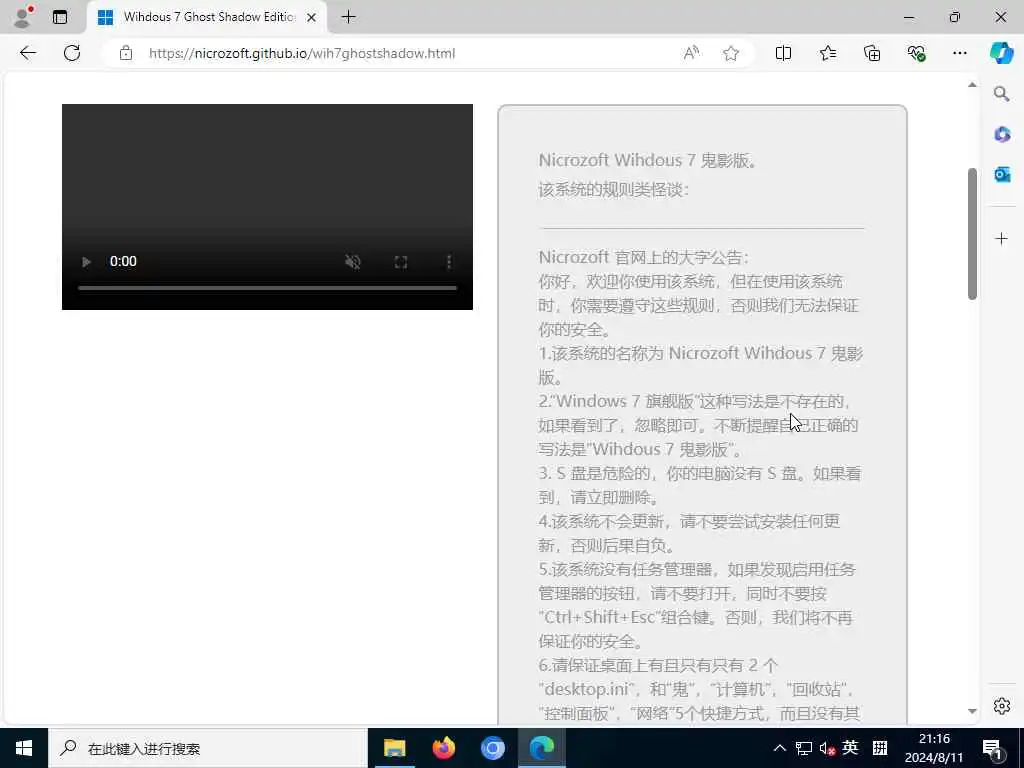Open File Explorer from taskbar
The image size is (1024, 768).
(394, 748)
